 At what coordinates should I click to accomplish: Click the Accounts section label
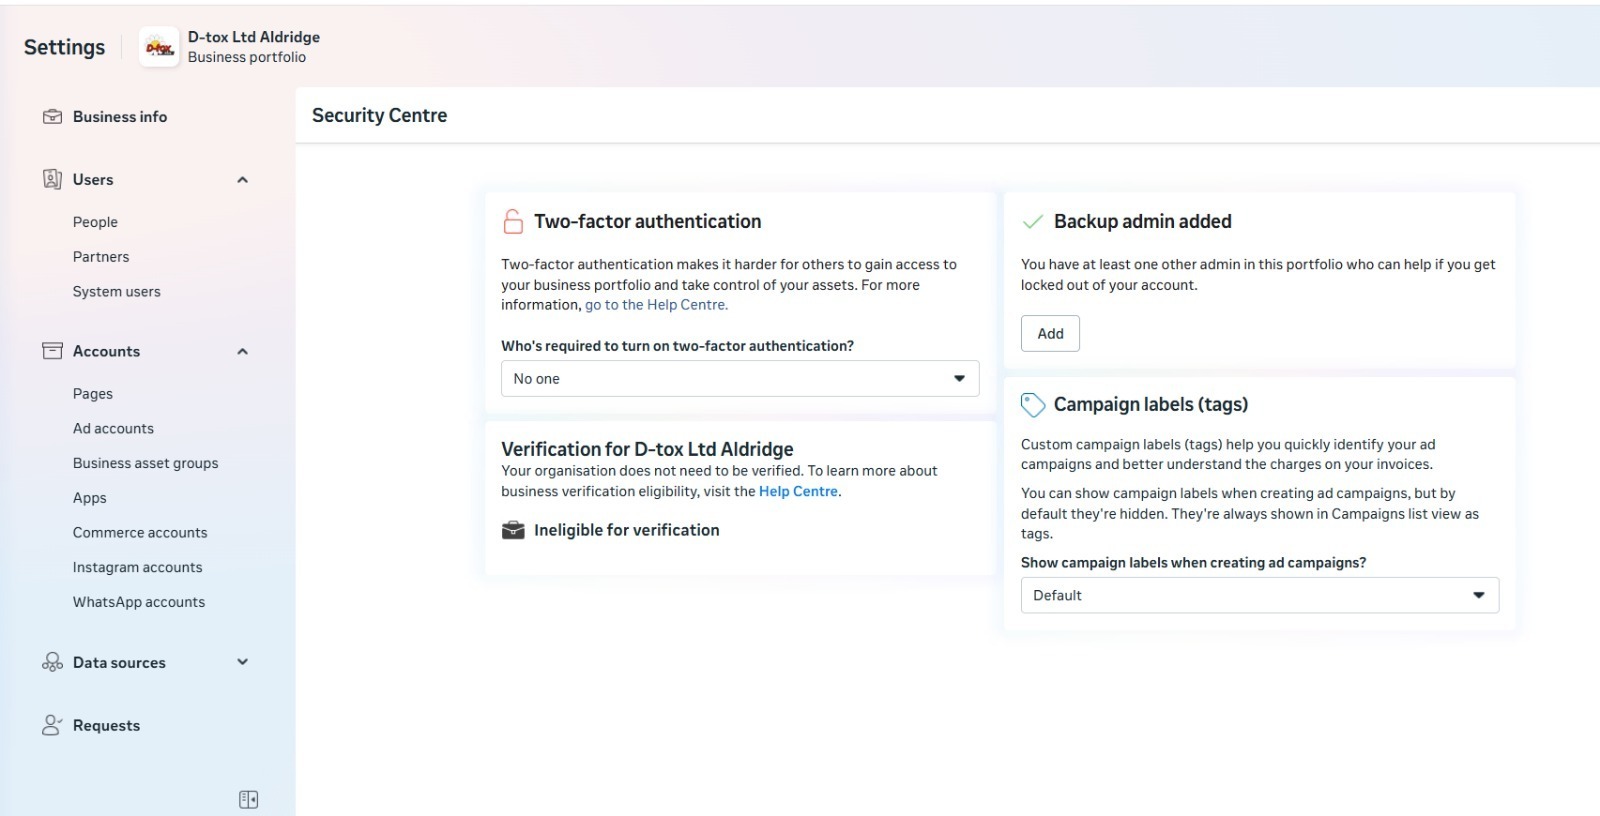(x=106, y=351)
